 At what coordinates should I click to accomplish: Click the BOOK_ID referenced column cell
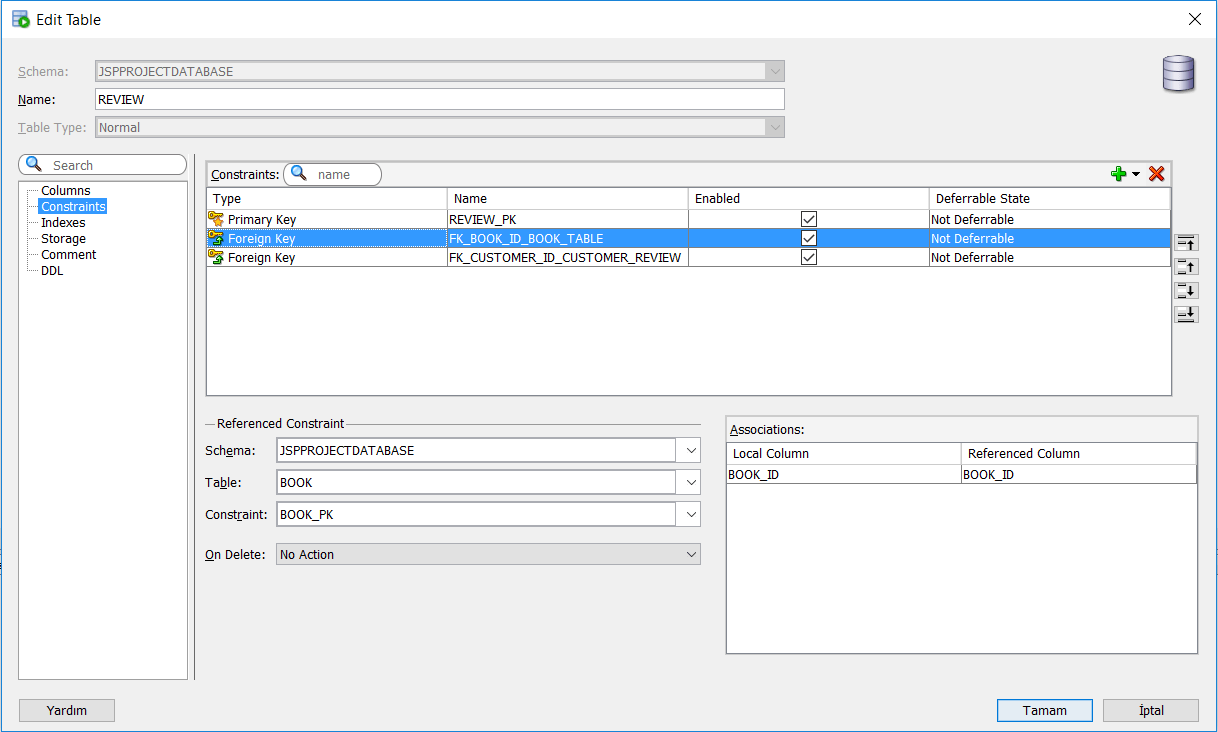pos(1079,474)
